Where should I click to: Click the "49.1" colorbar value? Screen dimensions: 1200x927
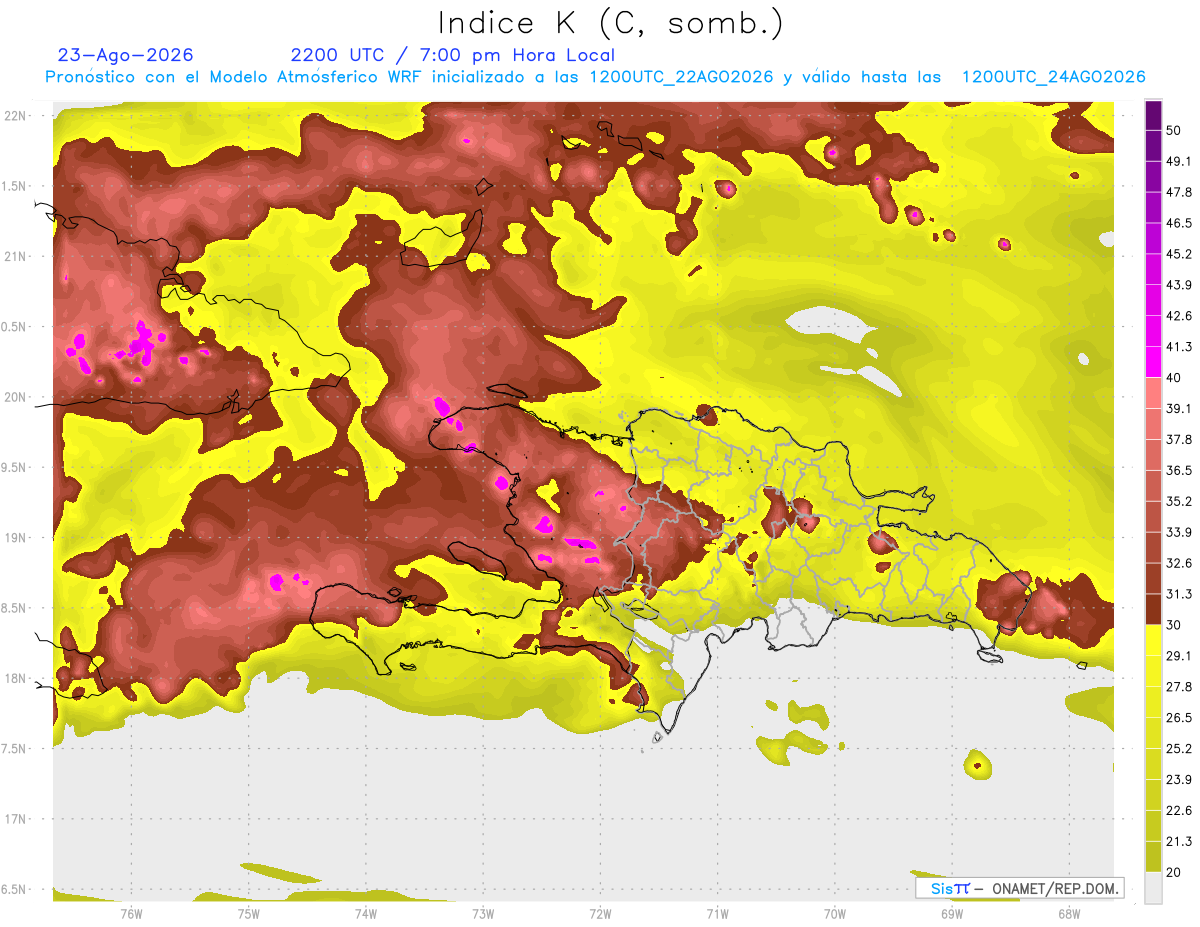coord(1178,161)
